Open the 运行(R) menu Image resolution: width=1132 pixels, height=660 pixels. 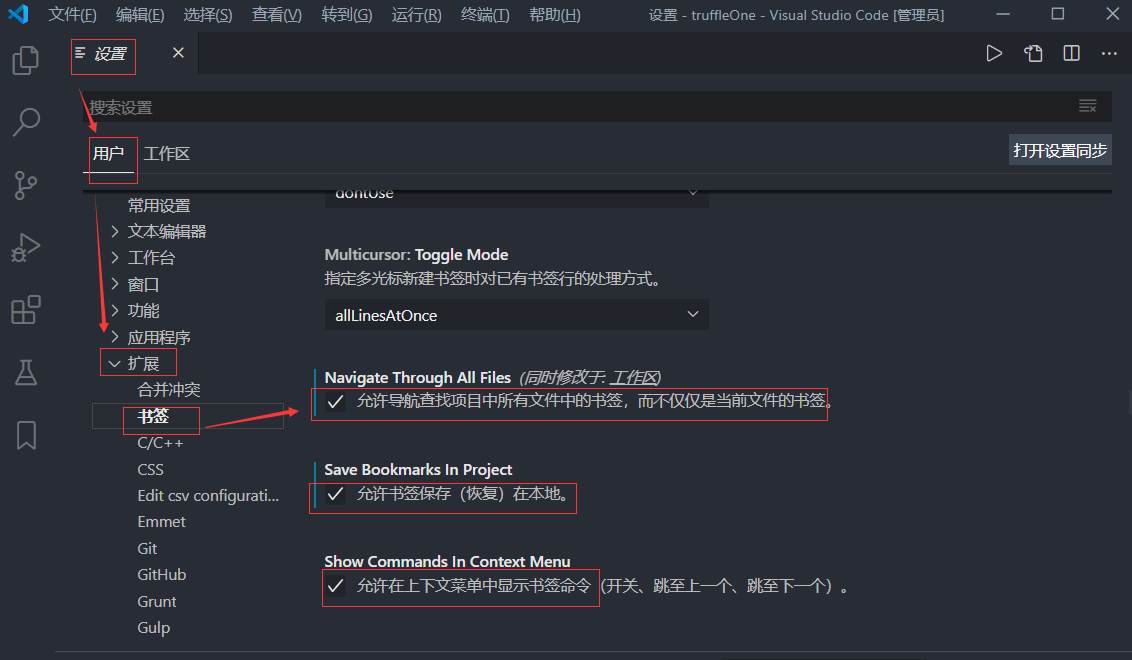417,14
